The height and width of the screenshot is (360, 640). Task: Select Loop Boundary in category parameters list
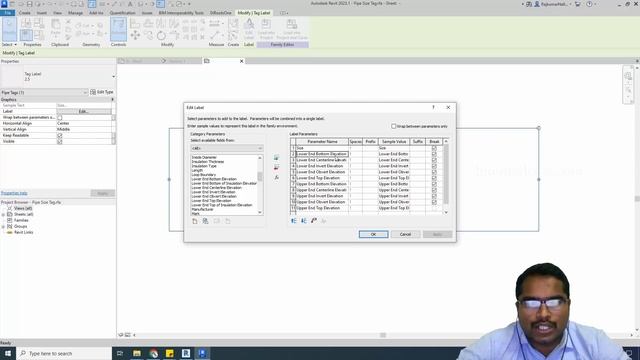204,175
